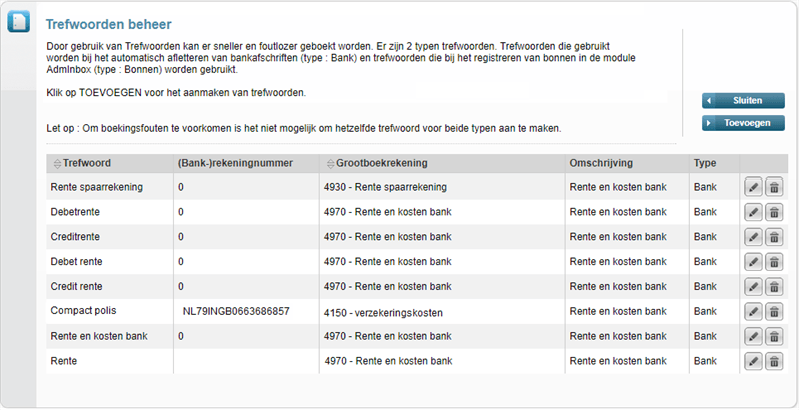Delete the Debet rente keyword
The height and width of the screenshot is (410, 799).
[774, 262]
